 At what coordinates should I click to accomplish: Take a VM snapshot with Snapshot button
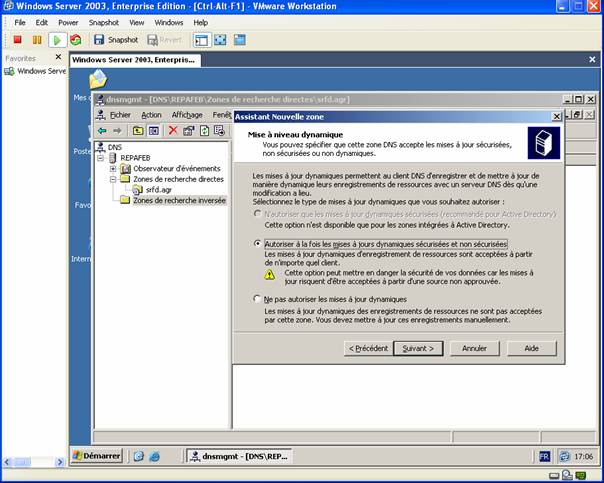(x=116, y=40)
